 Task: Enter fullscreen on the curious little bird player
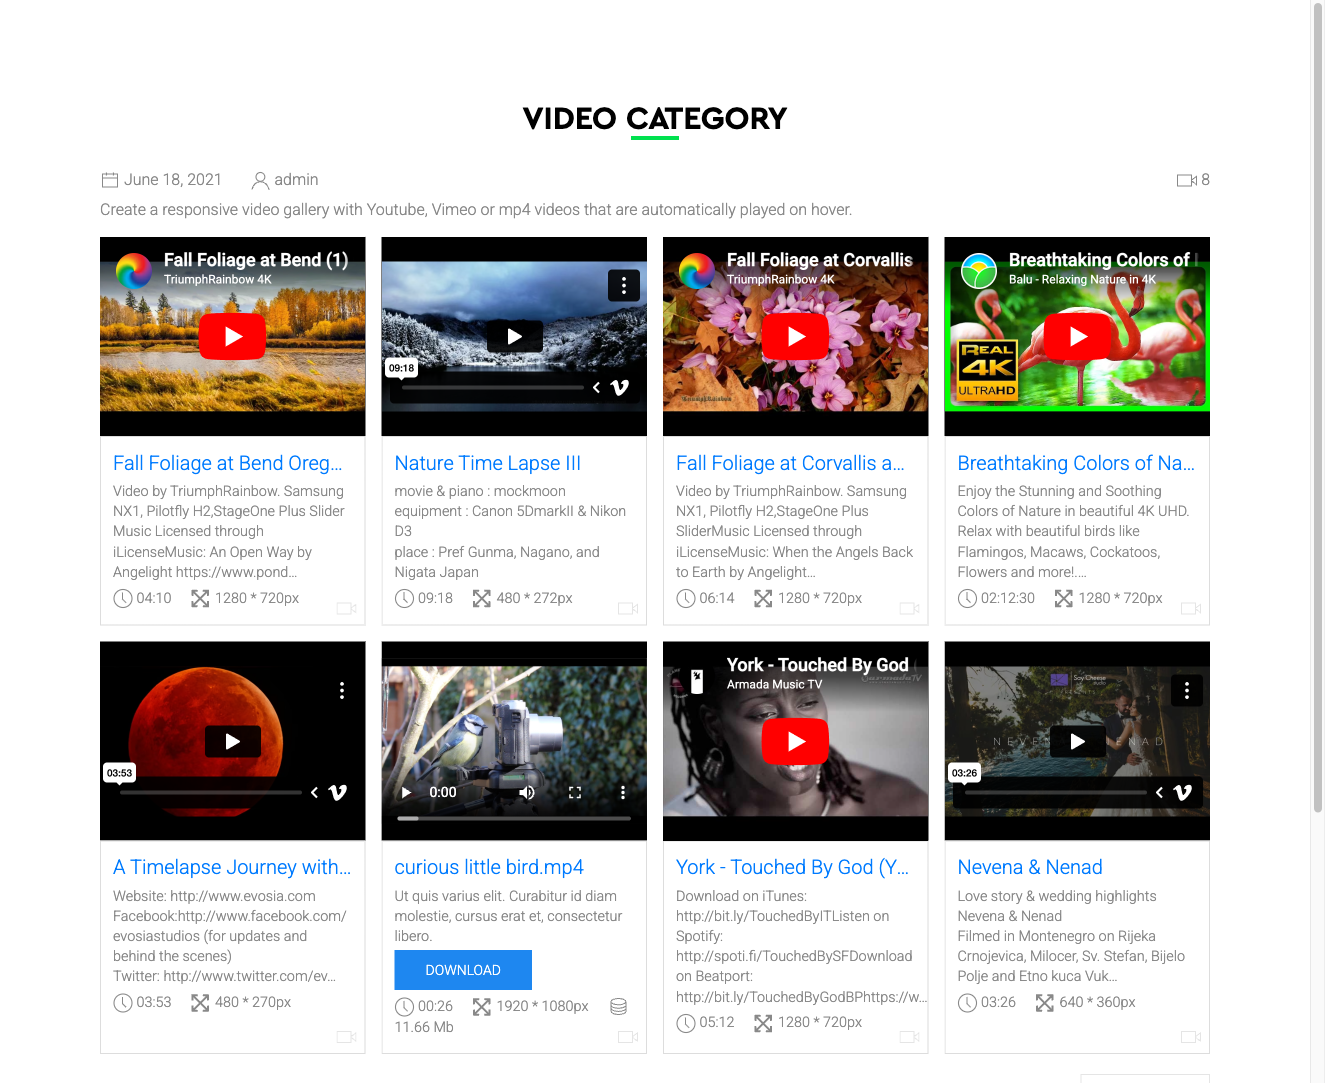point(575,791)
